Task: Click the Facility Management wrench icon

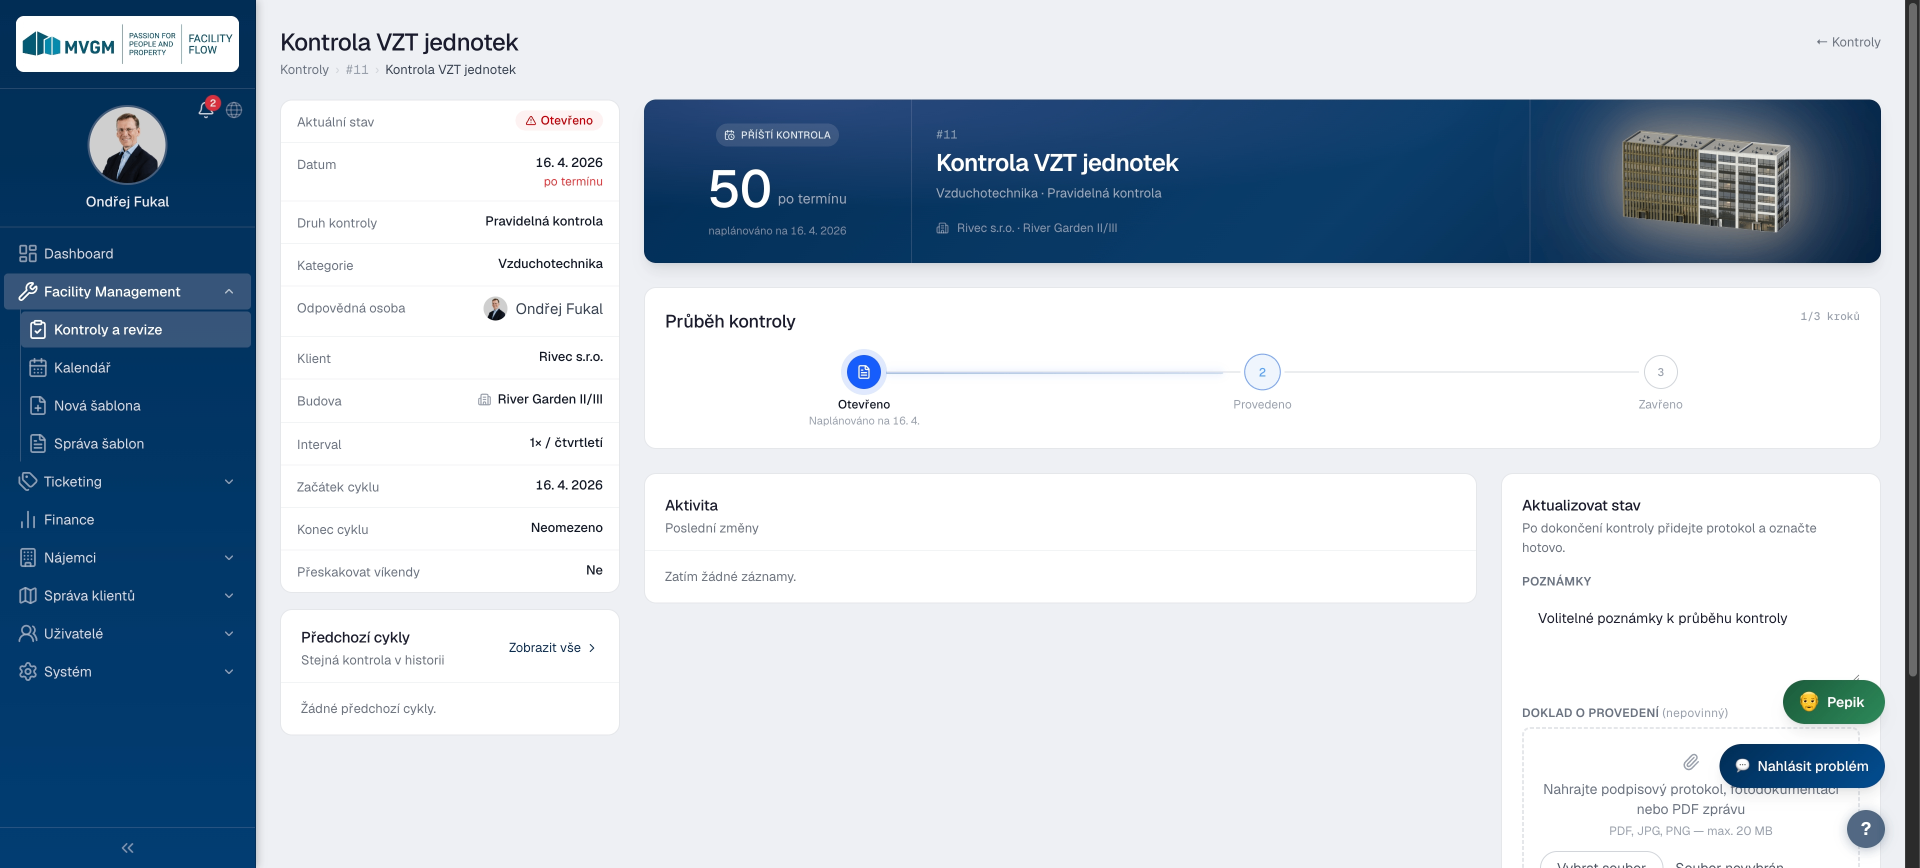Action: click(28, 292)
